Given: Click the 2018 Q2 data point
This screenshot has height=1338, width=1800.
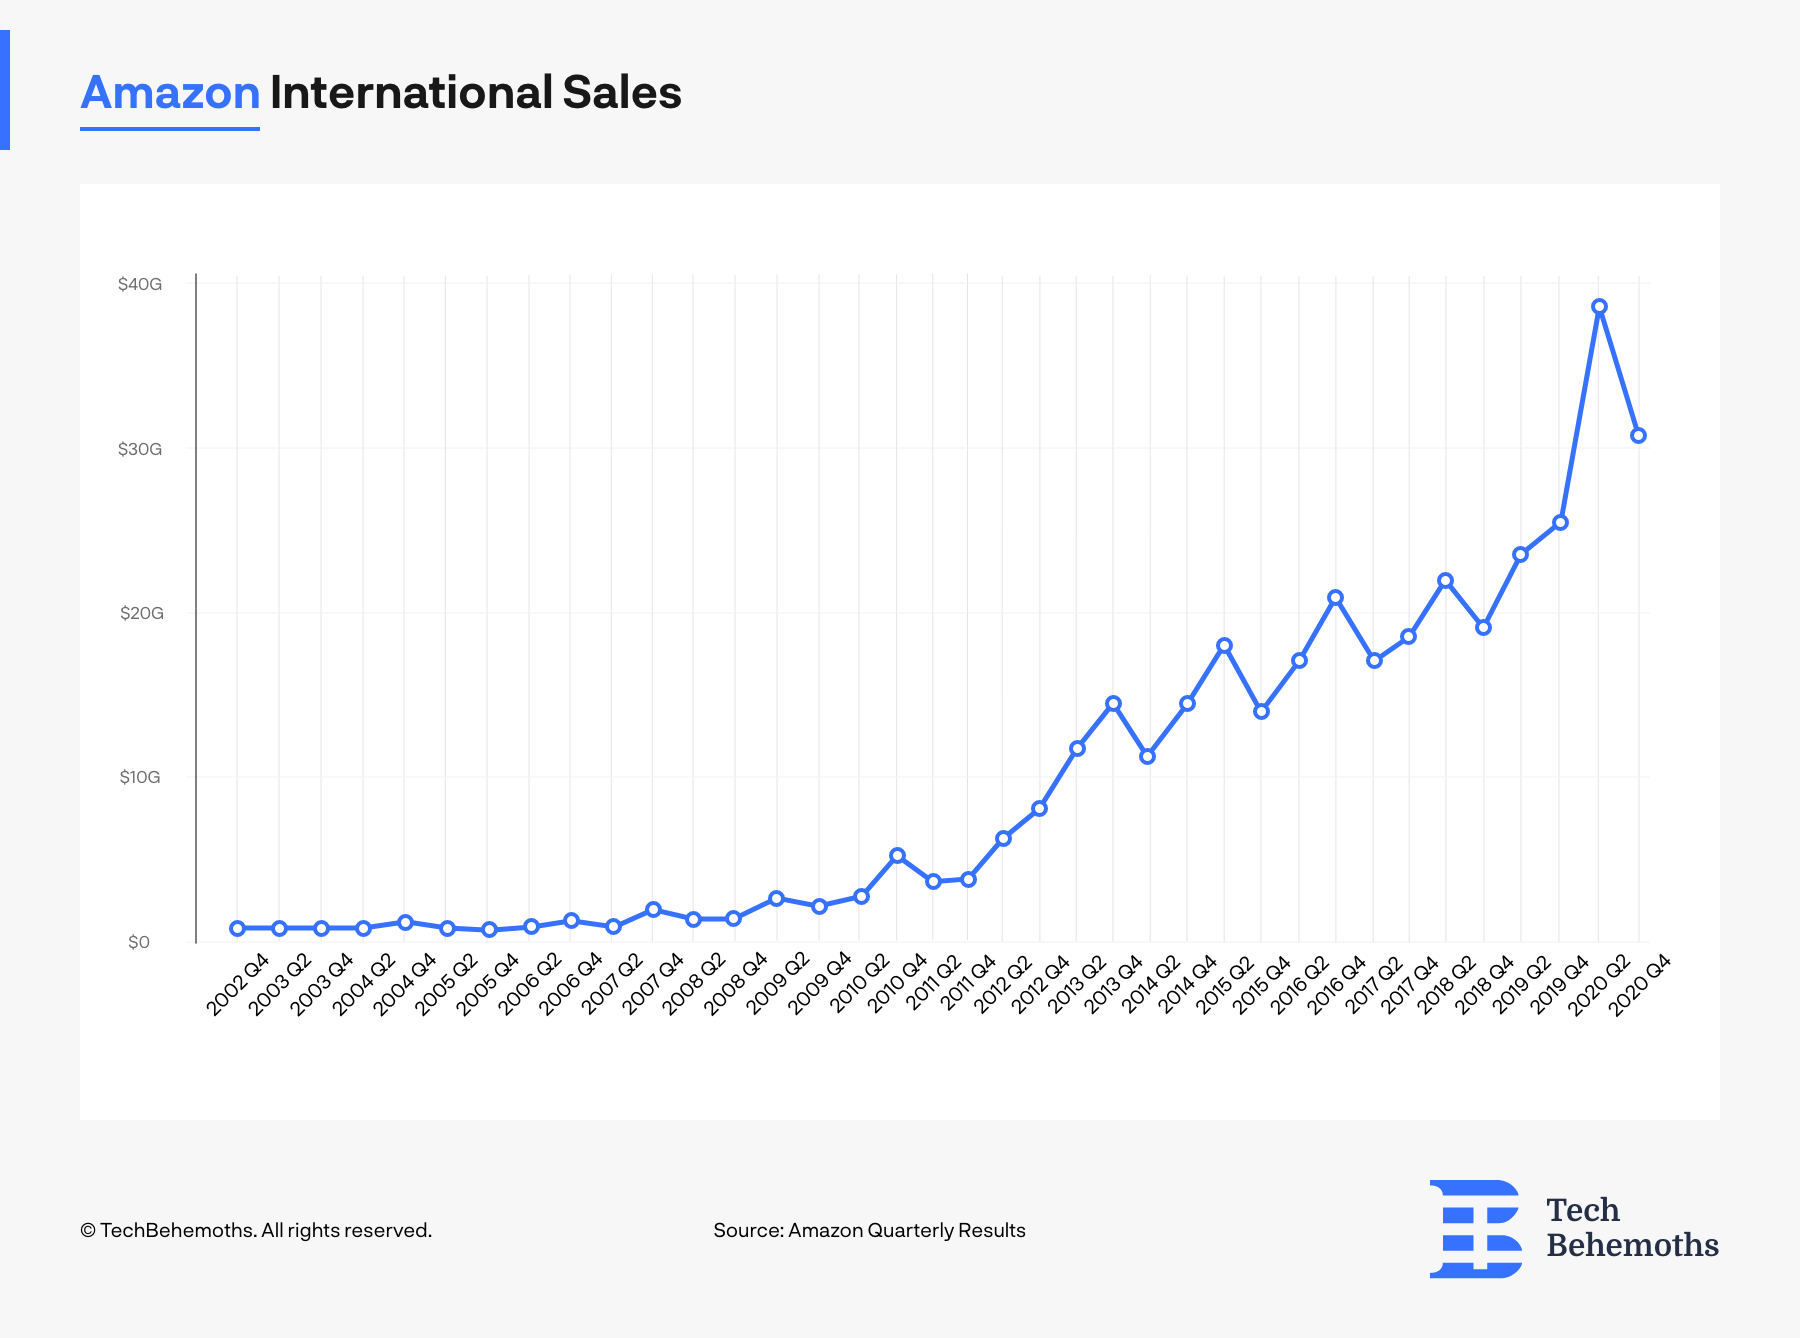Looking at the screenshot, I should tap(1445, 580).
